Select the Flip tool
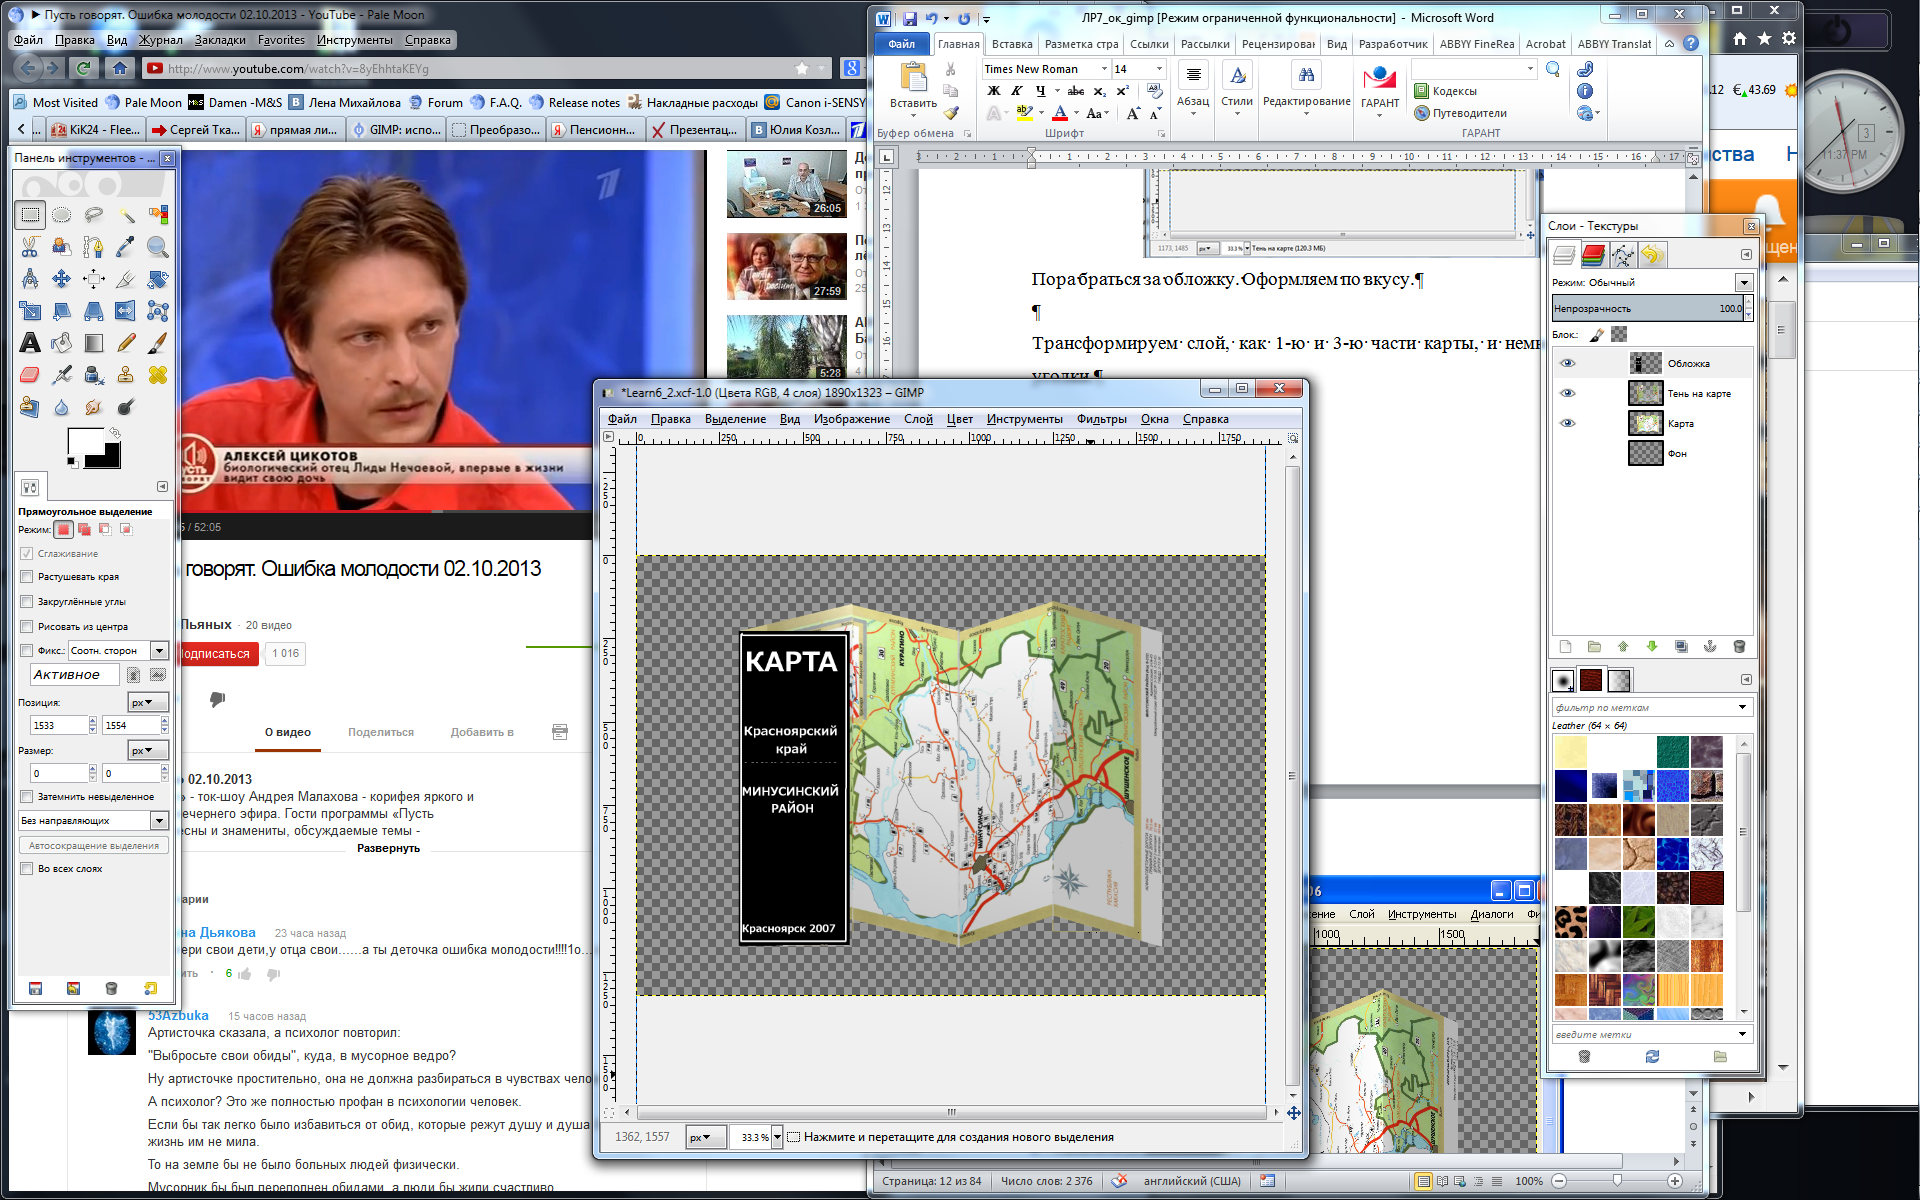1920x1200 pixels. pos(126,311)
